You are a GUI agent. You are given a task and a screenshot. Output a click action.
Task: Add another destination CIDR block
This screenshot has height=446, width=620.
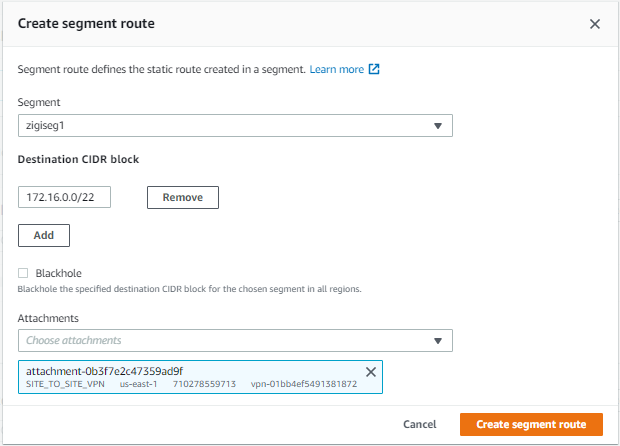44,235
